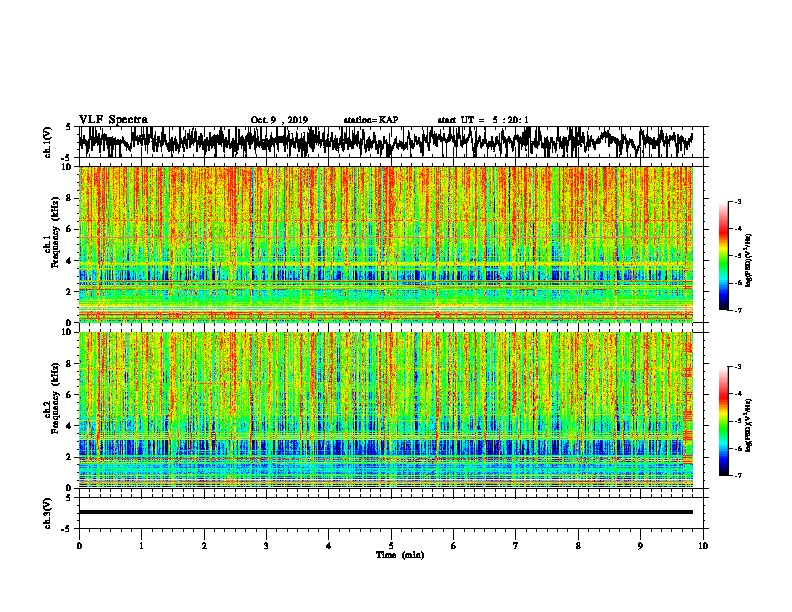Screen dimensions: 792x612
Task: Click the "-5" tick on ch.3(V) axis
Action: [68, 529]
